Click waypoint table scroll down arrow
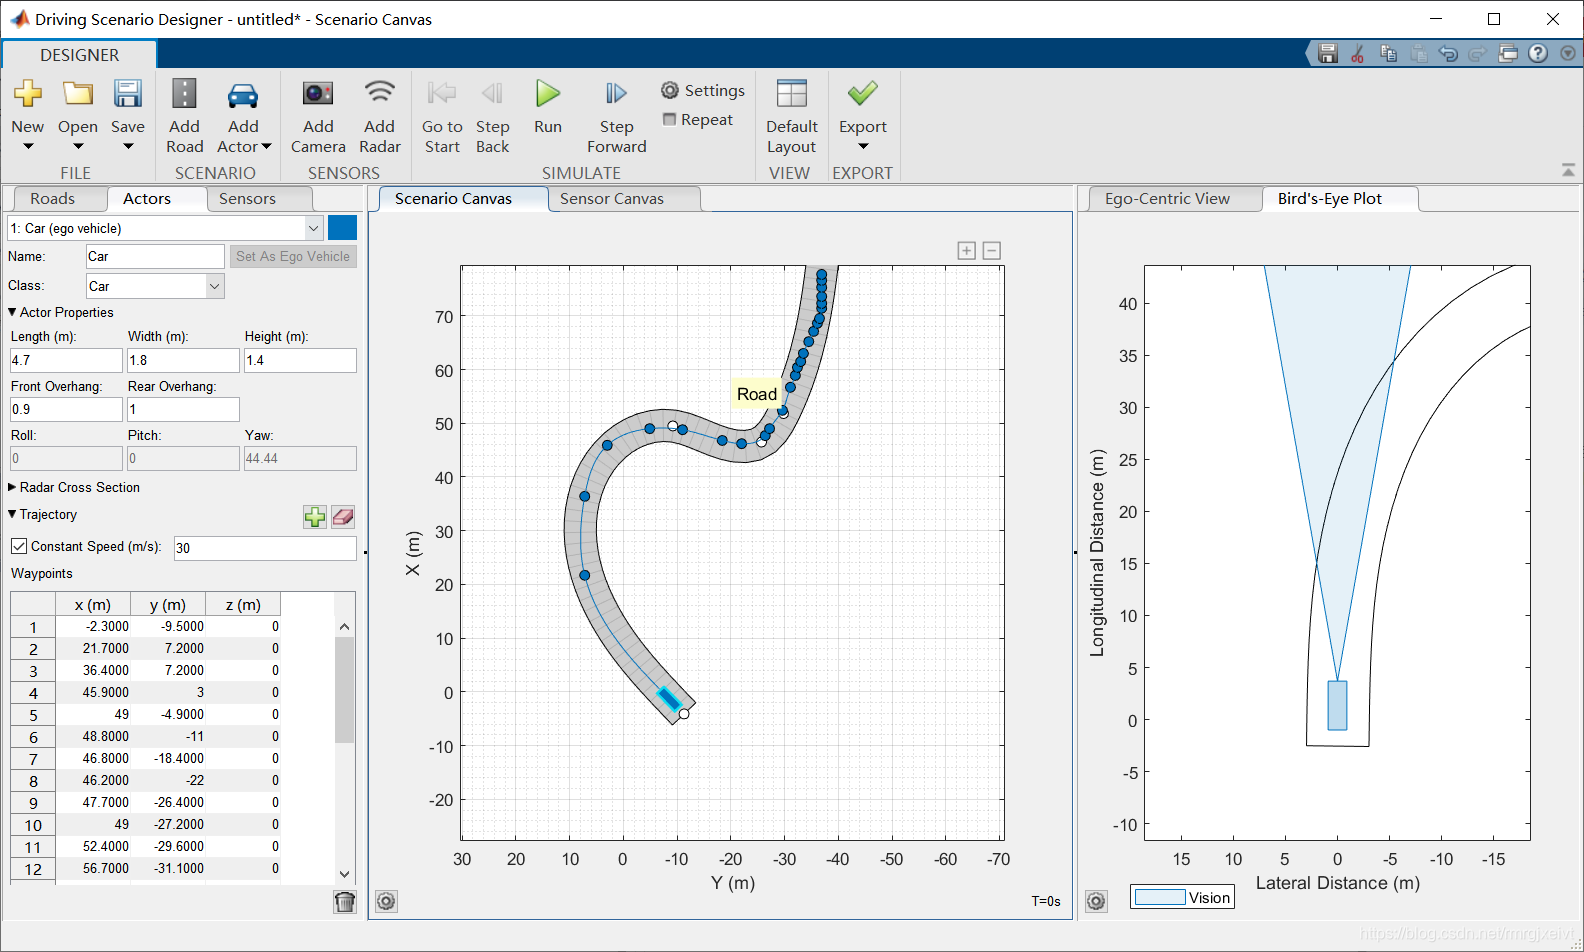Image resolution: width=1584 pixels, height=952 pixels. point(345,873)
